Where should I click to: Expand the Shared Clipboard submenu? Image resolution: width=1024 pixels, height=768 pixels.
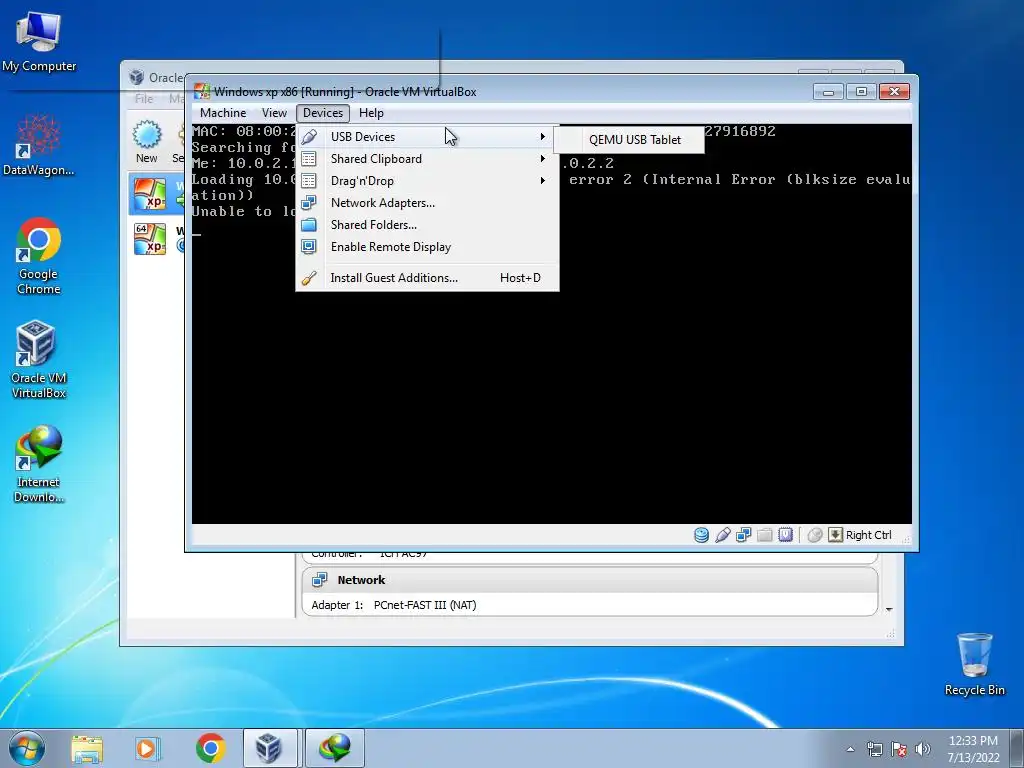click(x=427, y=159)
